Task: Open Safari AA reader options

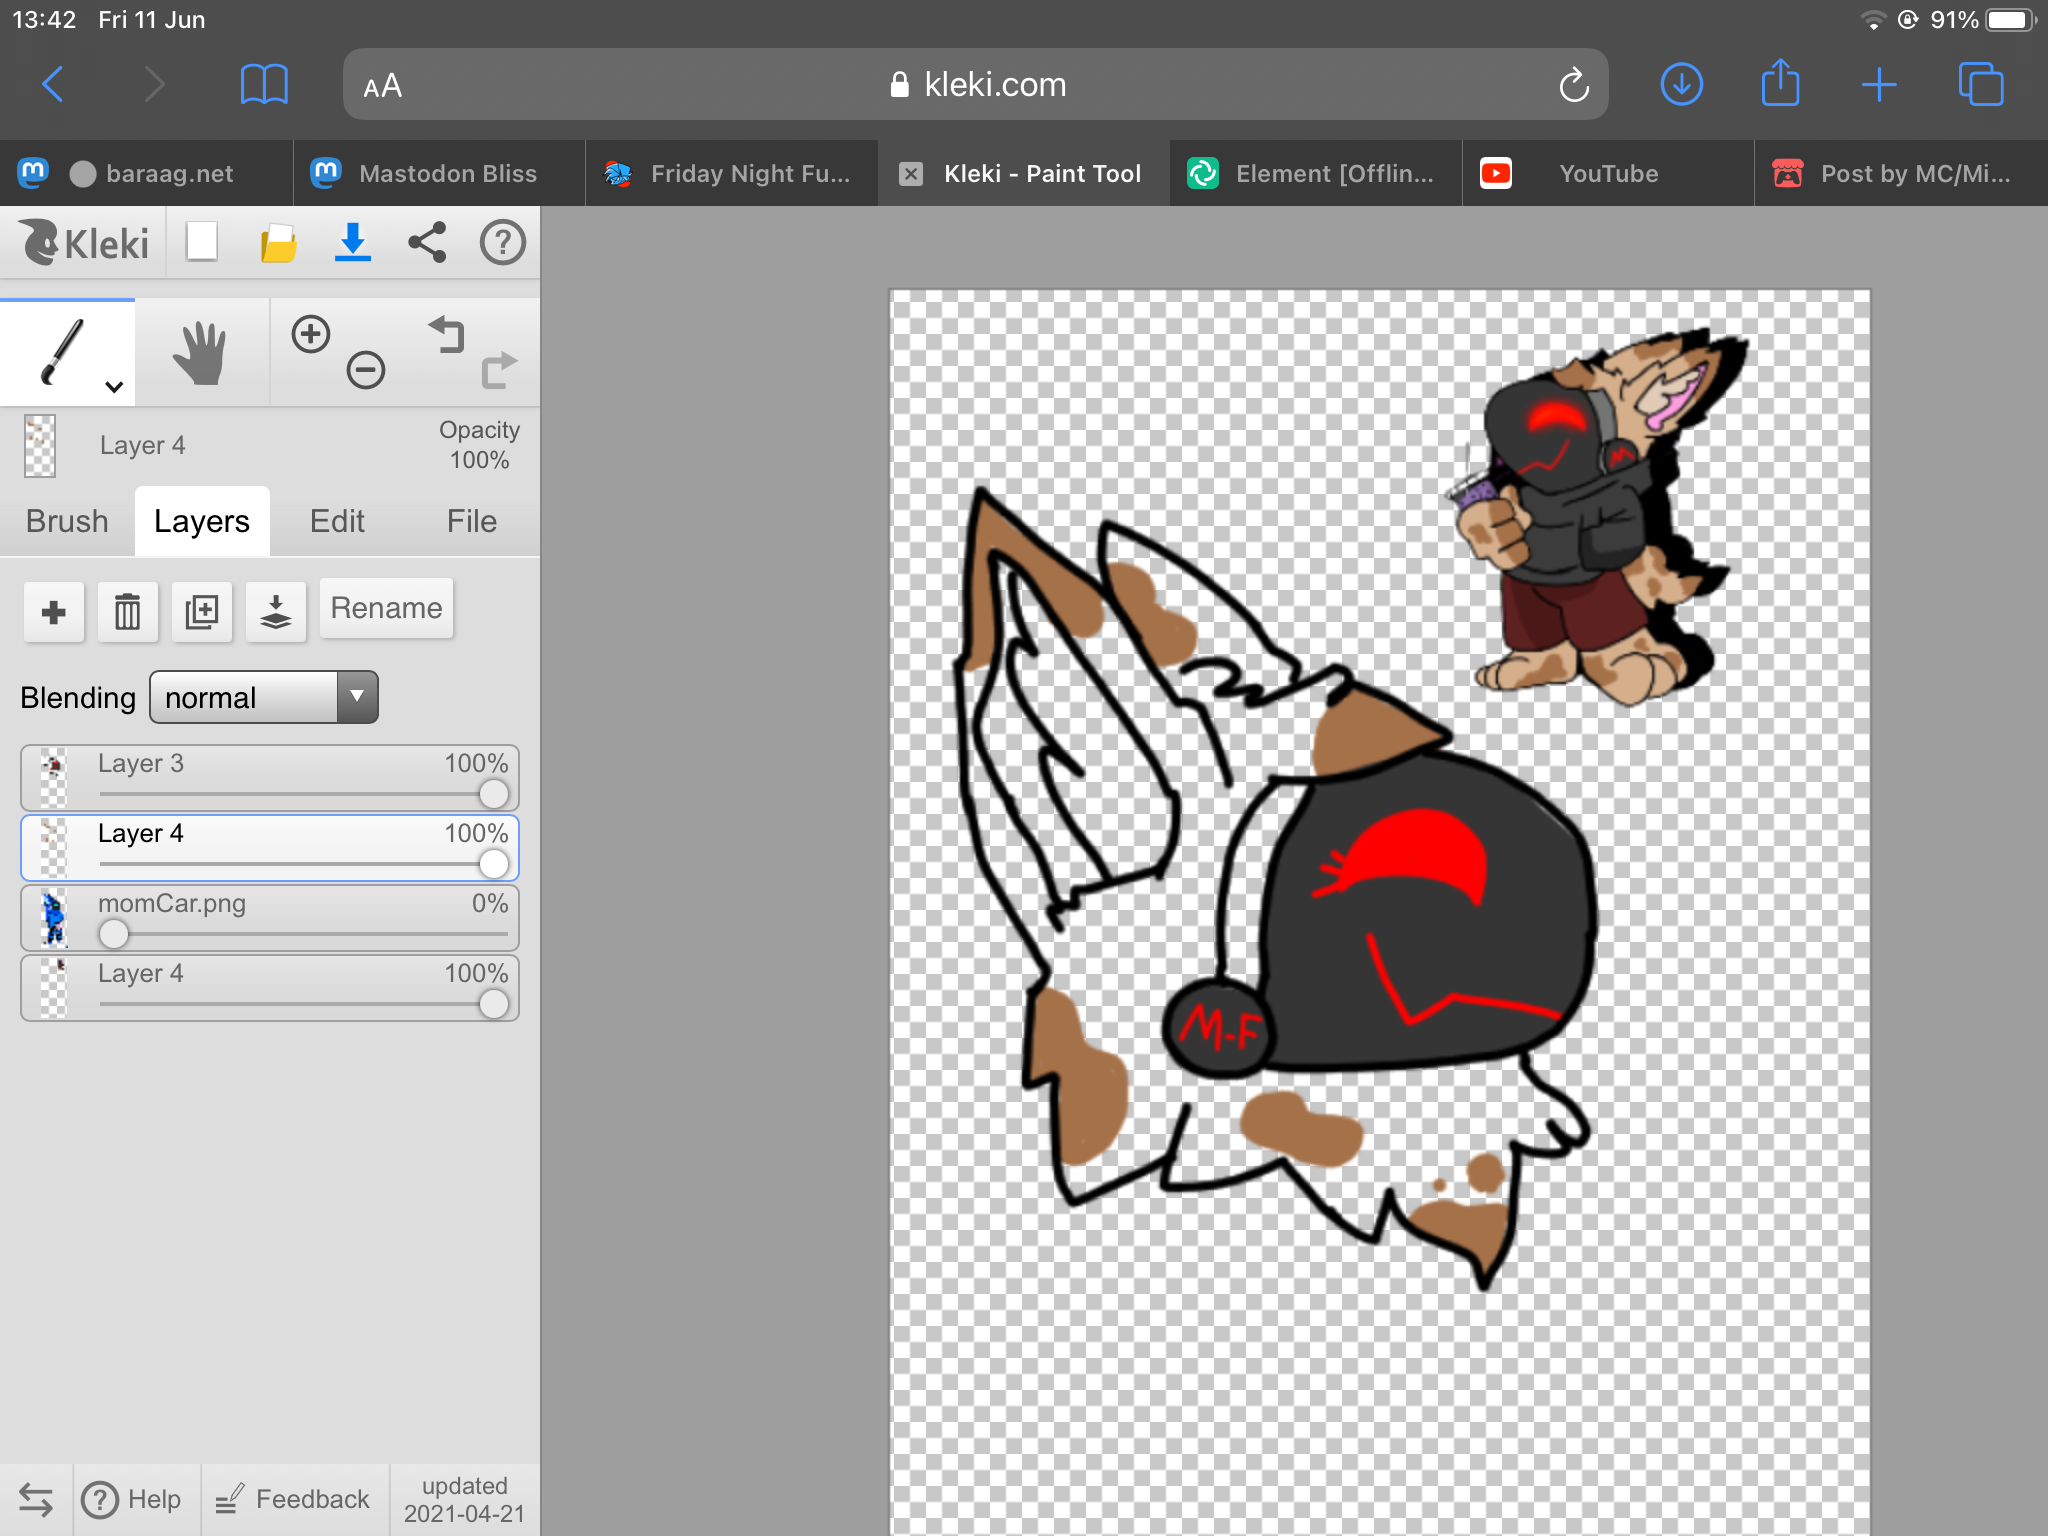Action: coord(382,86)
